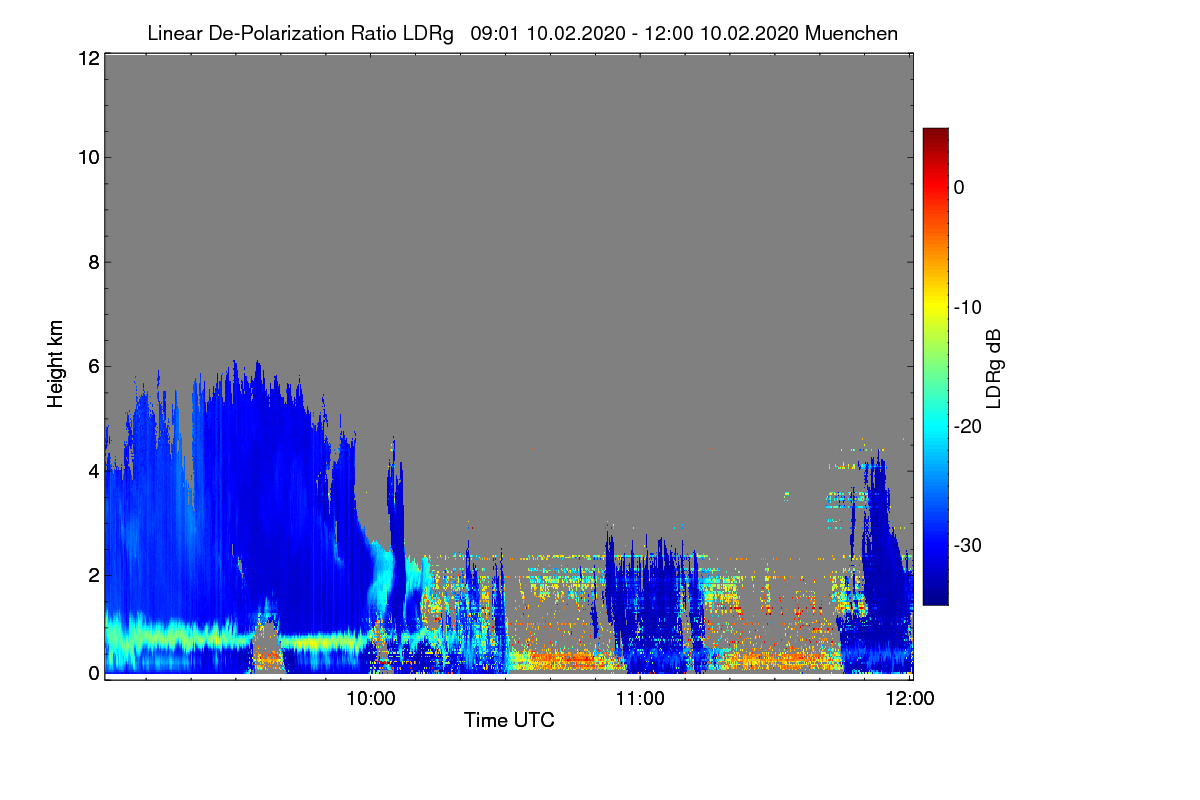Click the dark red top of colorbar

[935, 134]
